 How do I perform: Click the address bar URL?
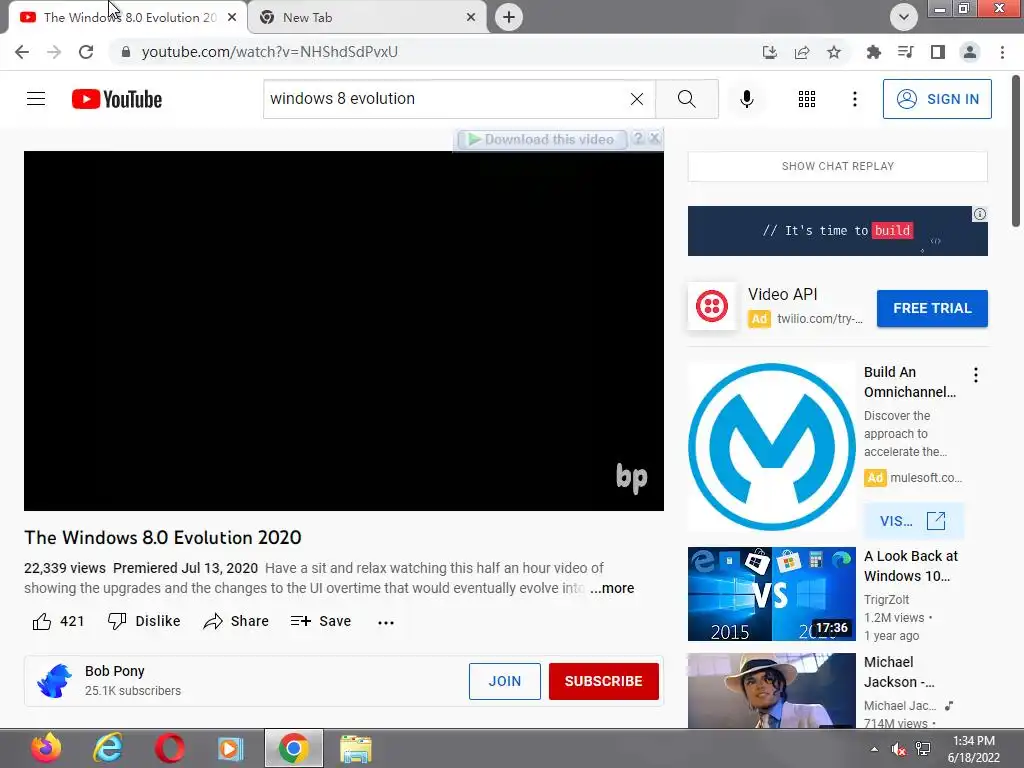(x=269, y=52)
